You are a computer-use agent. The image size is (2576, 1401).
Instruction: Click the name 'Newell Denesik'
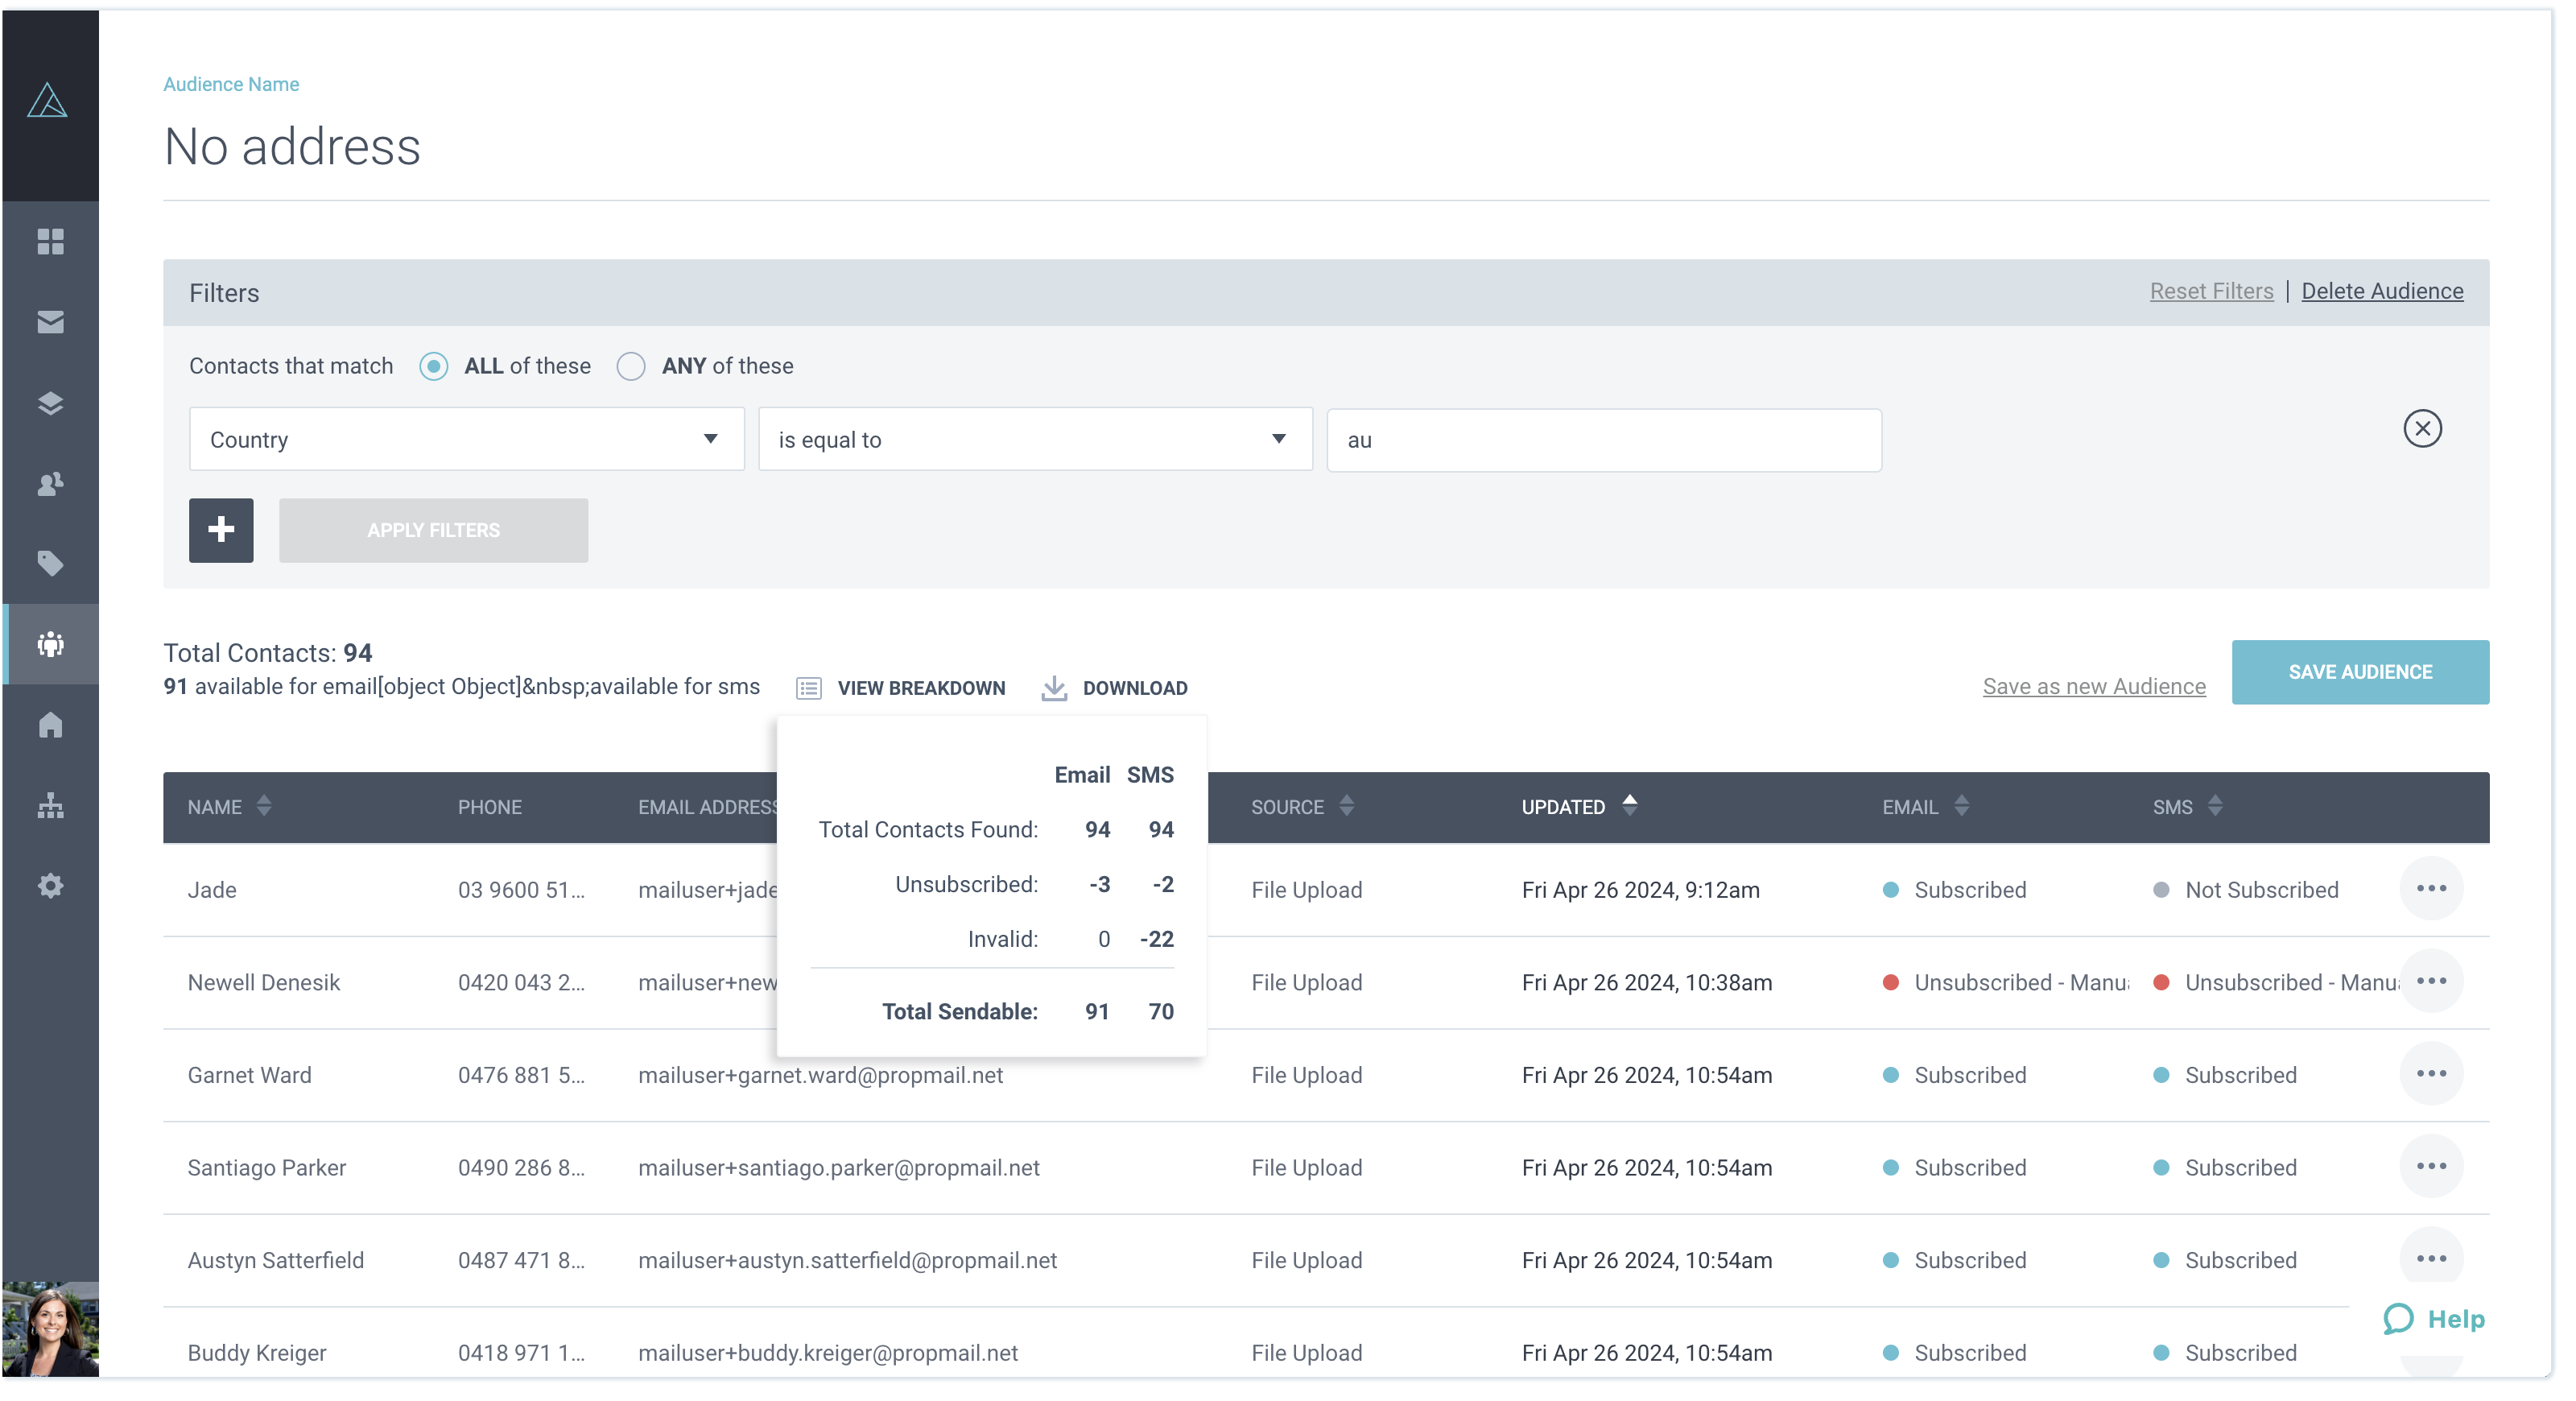tap(264, 983)
